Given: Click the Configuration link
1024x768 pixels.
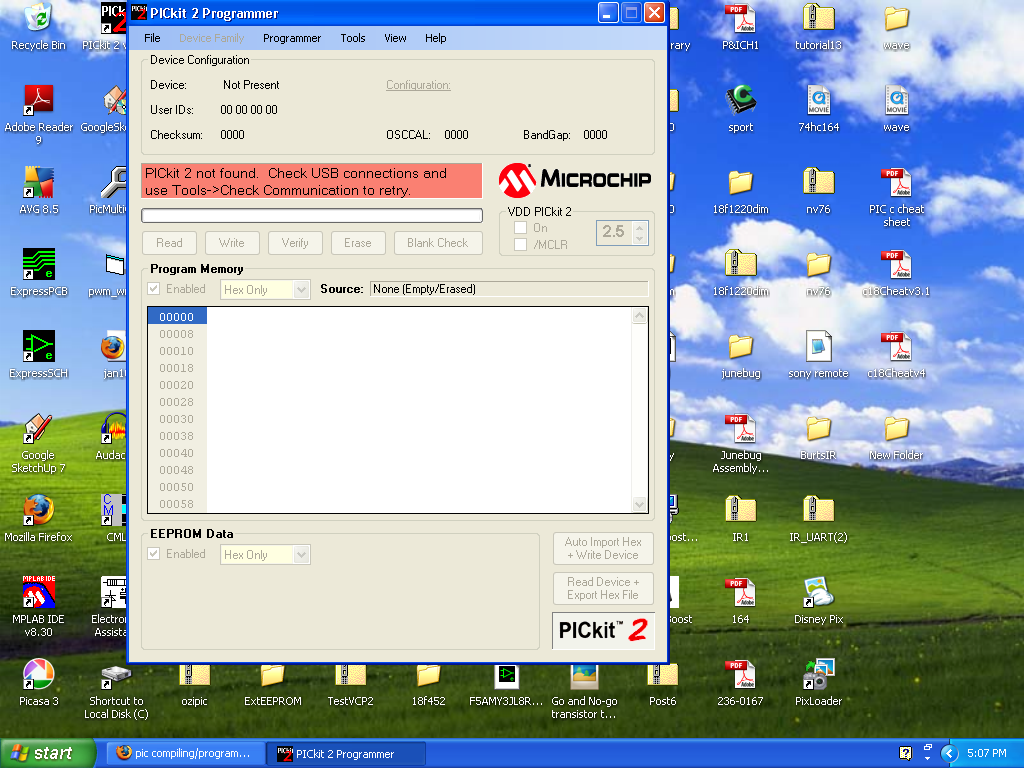Looking at the screenshot, I should click(418, 85).
